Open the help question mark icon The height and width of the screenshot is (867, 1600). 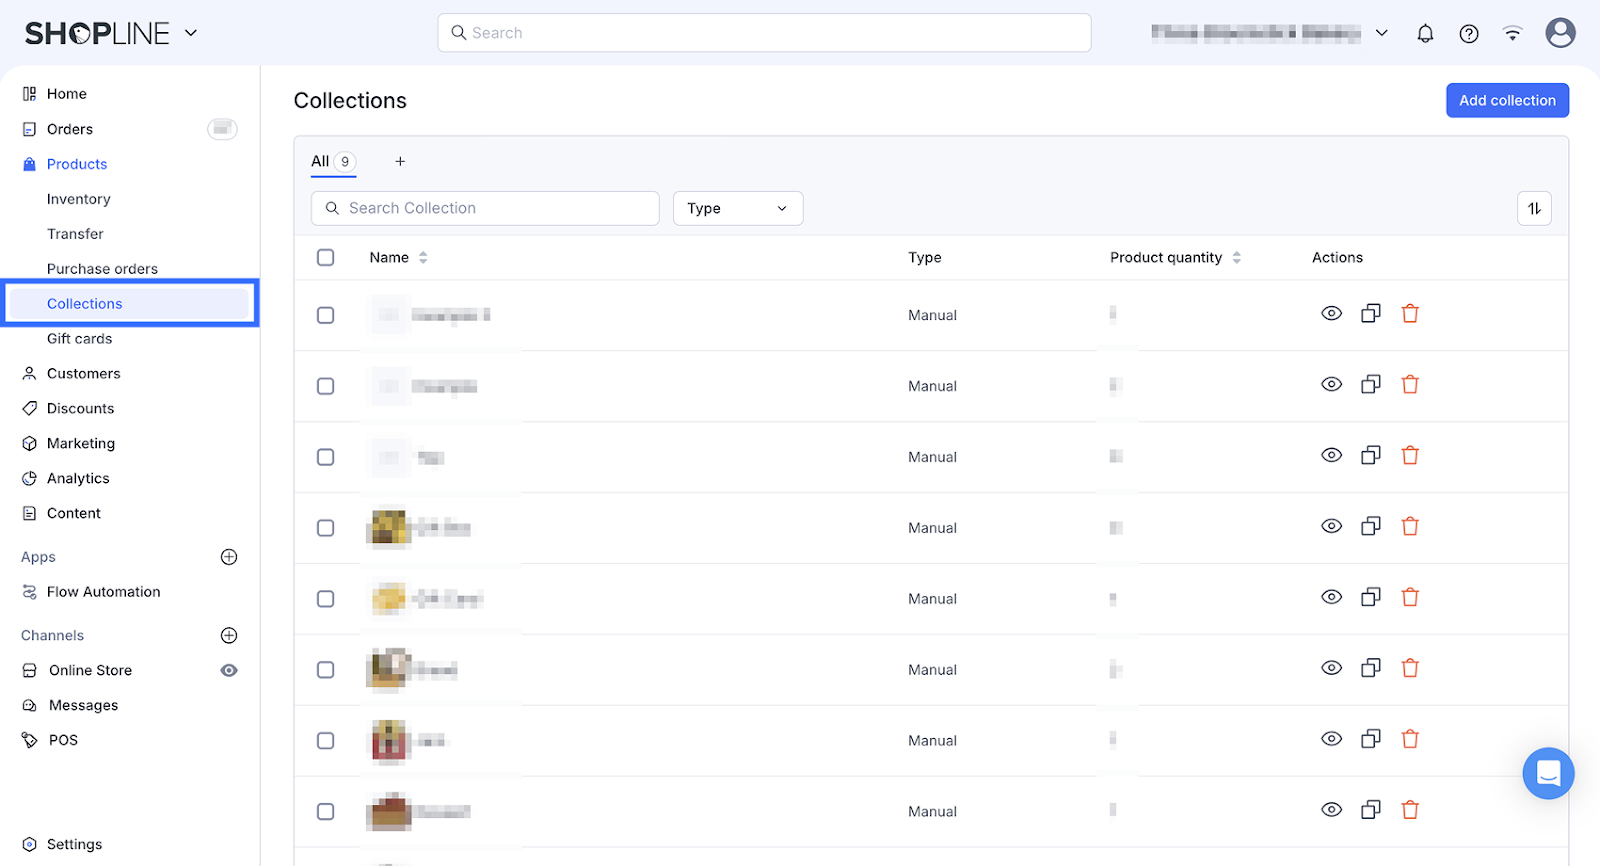(1469, 33)
